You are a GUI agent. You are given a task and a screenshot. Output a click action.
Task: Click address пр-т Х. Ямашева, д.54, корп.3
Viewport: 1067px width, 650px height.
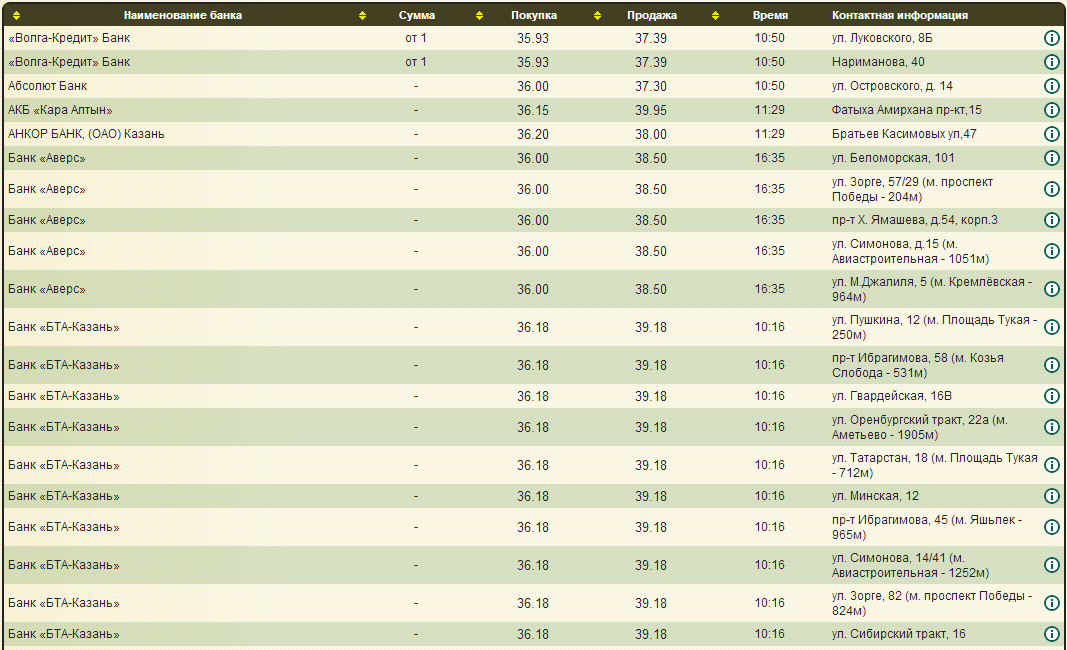pyautogui.click(x=915, y=220)
